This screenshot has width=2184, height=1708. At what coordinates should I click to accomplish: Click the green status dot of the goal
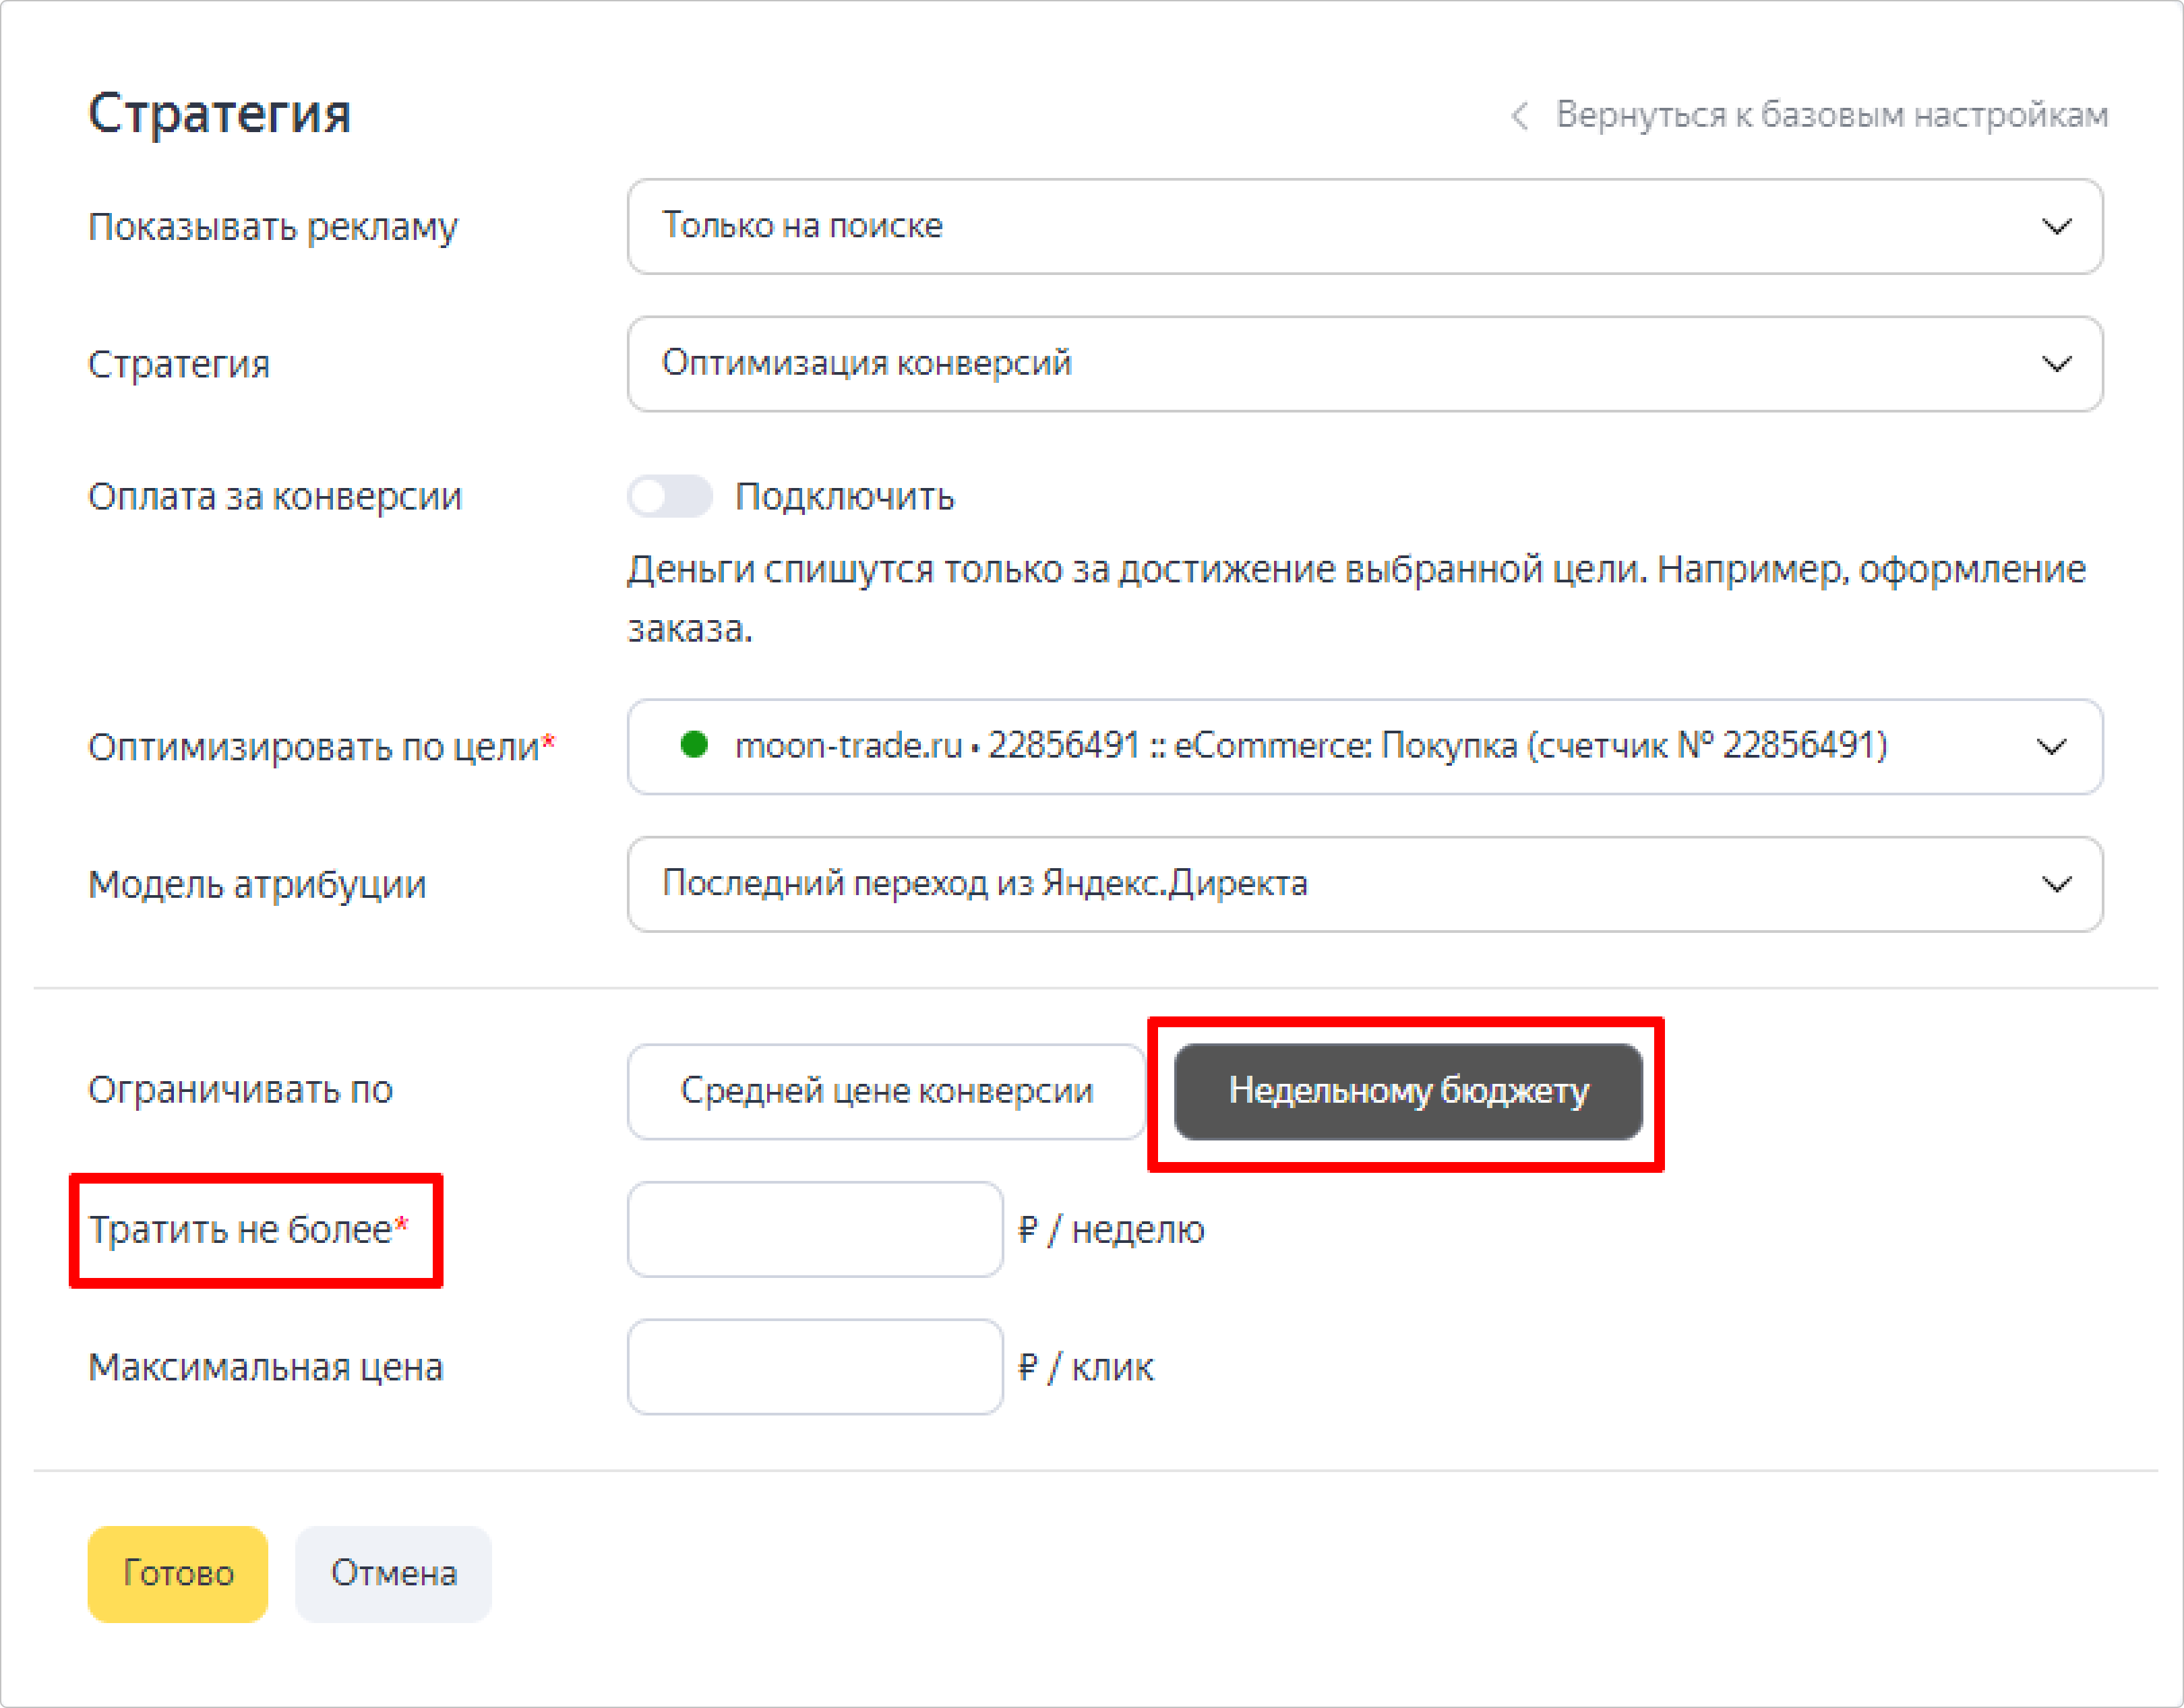694,745
